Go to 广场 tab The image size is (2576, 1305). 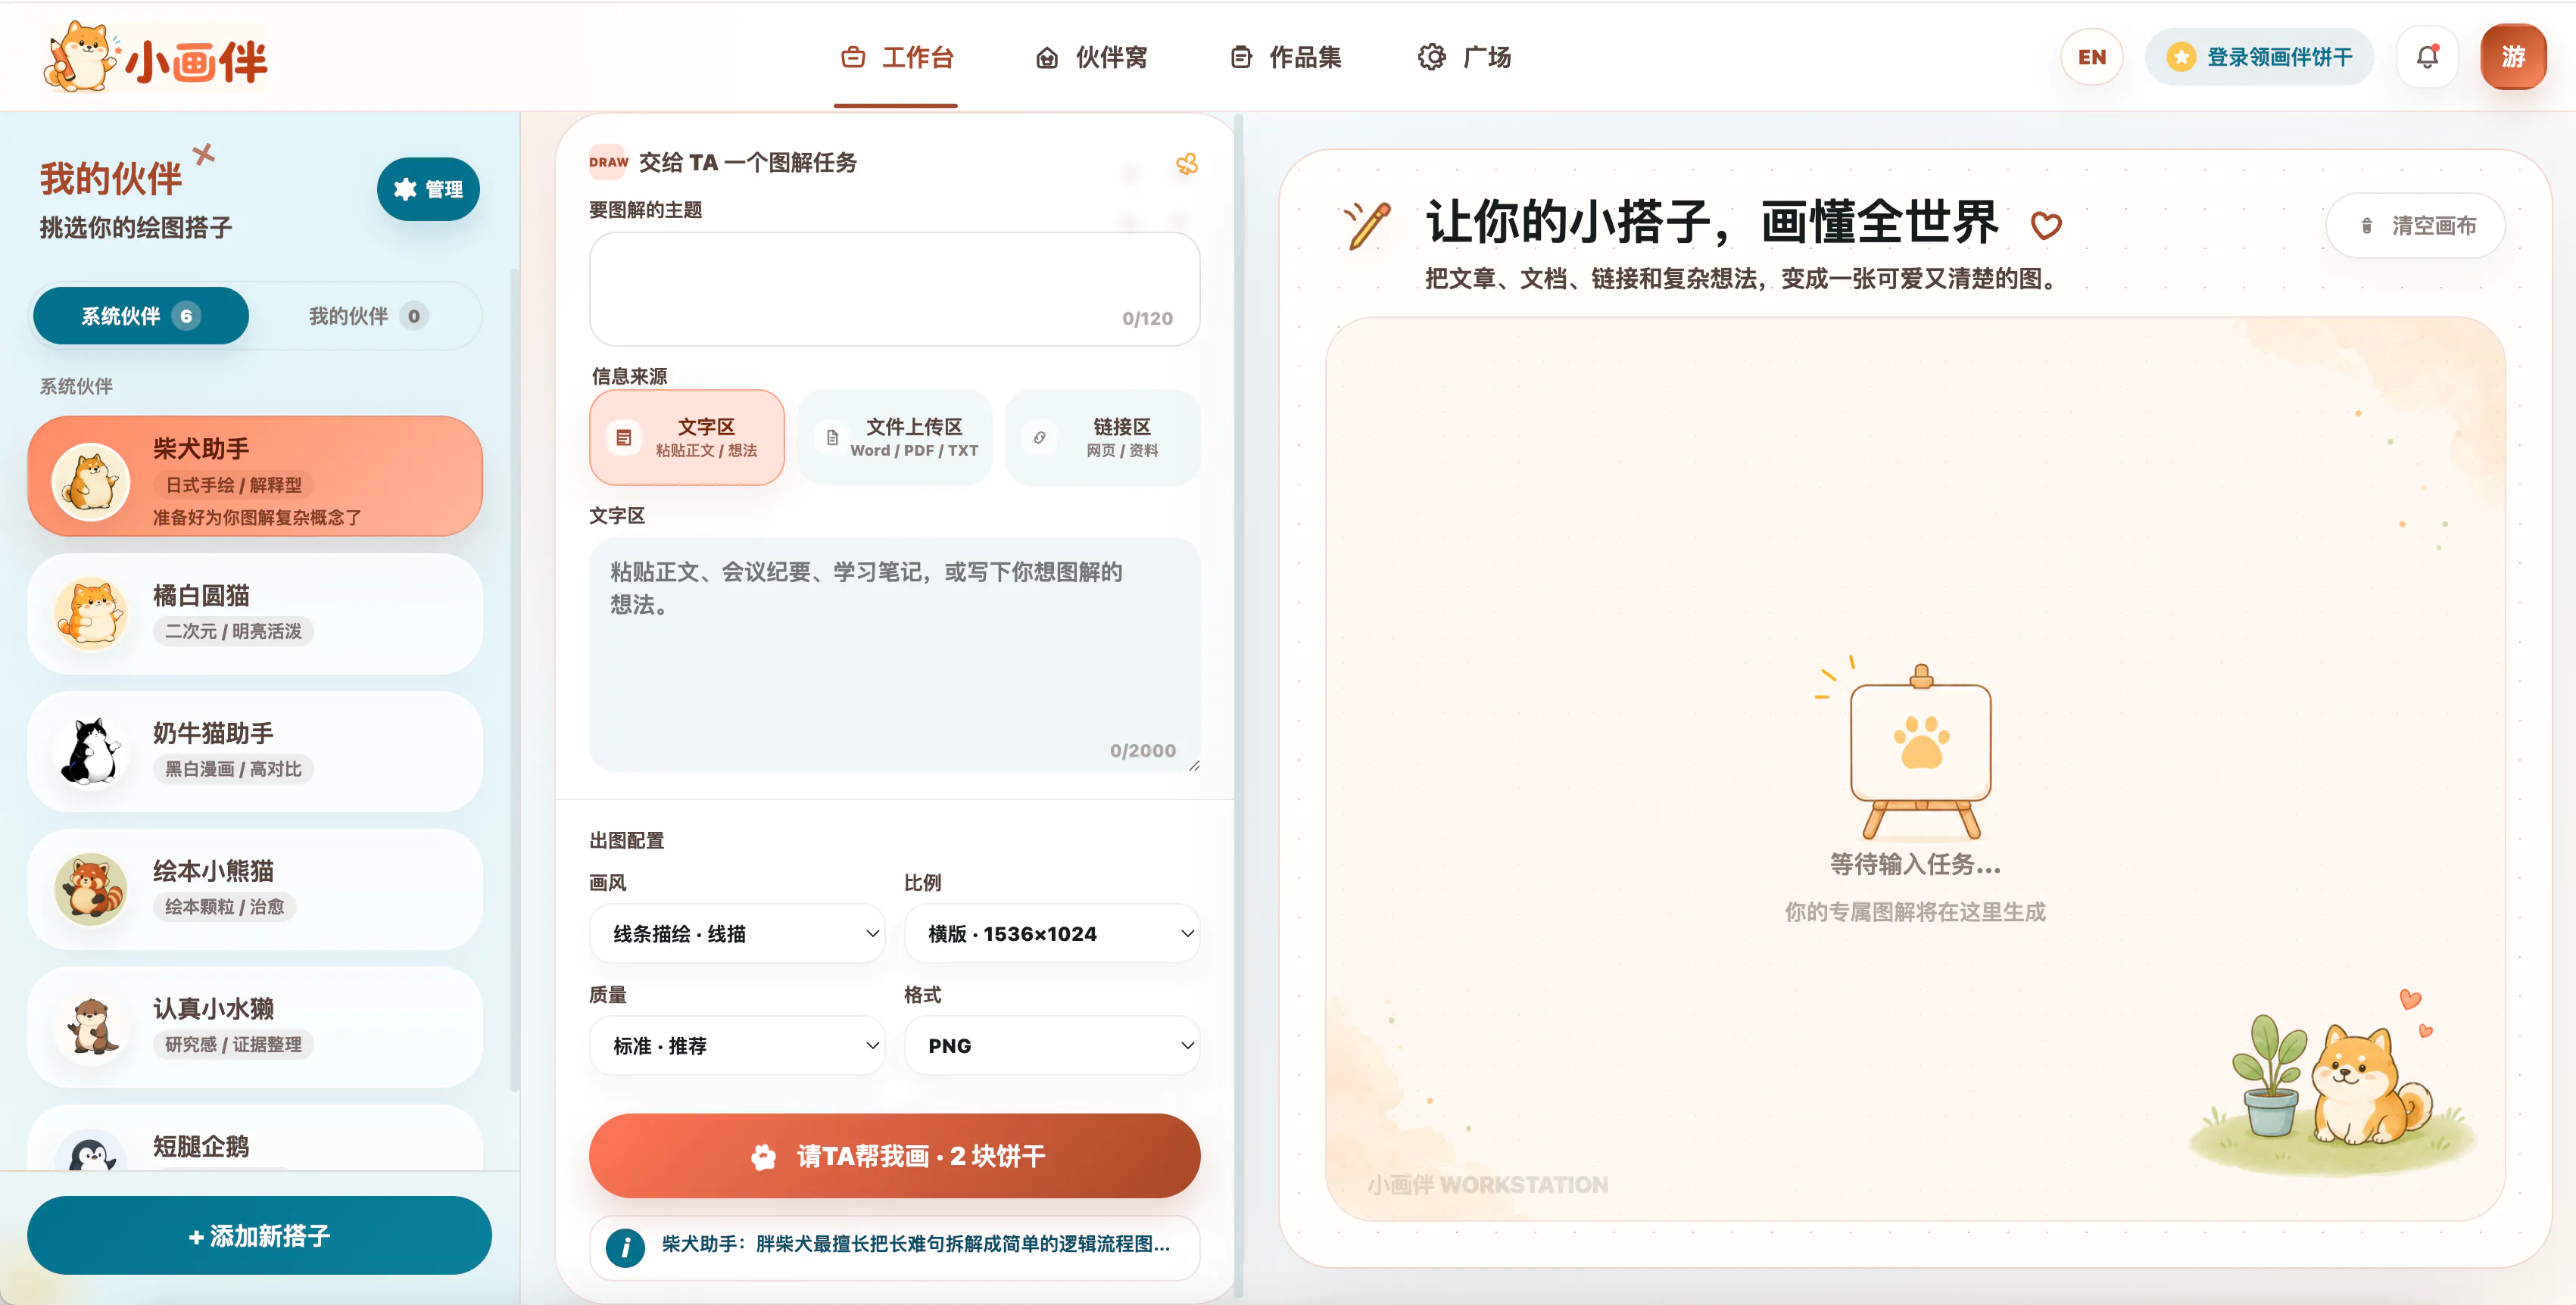point(1464,57)
